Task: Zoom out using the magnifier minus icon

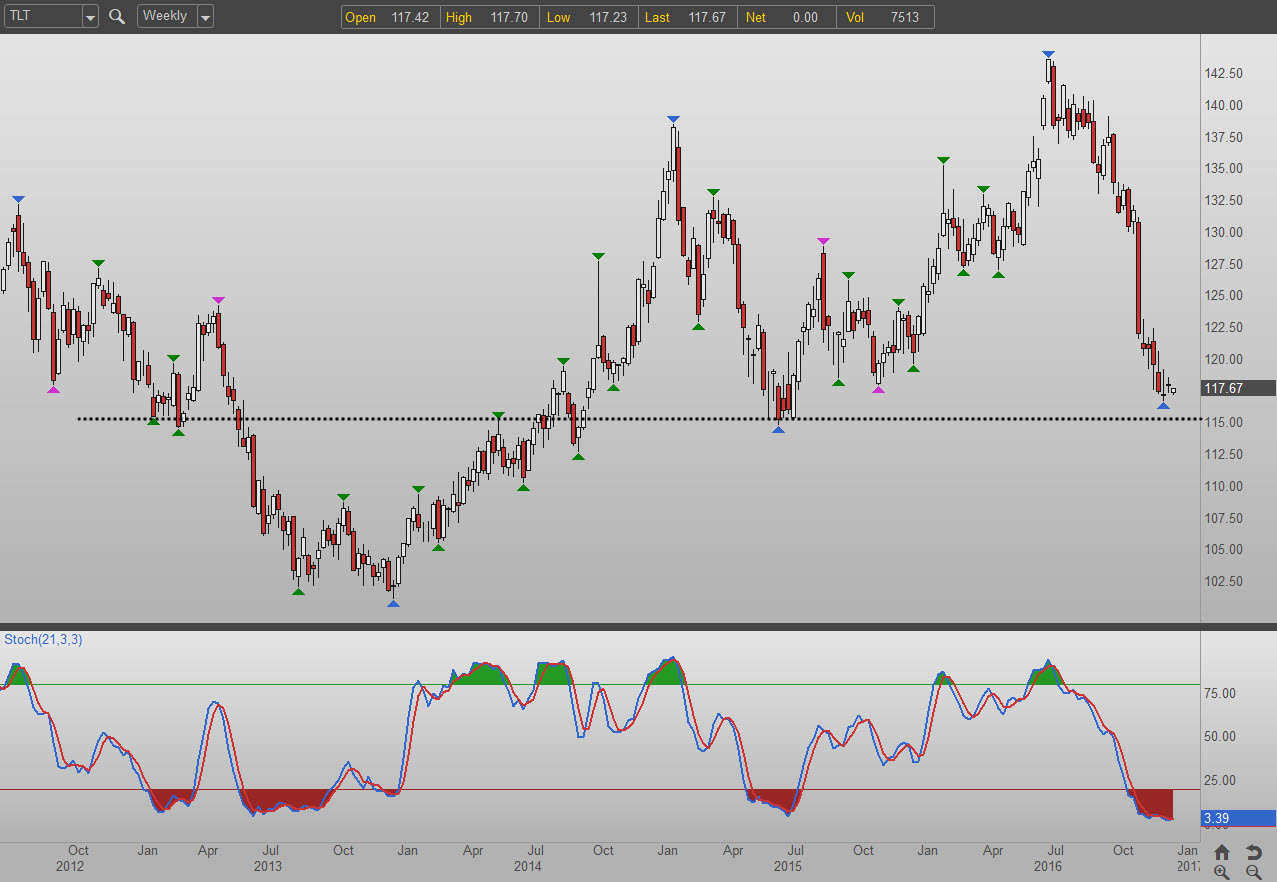Action: (1253, 872)
